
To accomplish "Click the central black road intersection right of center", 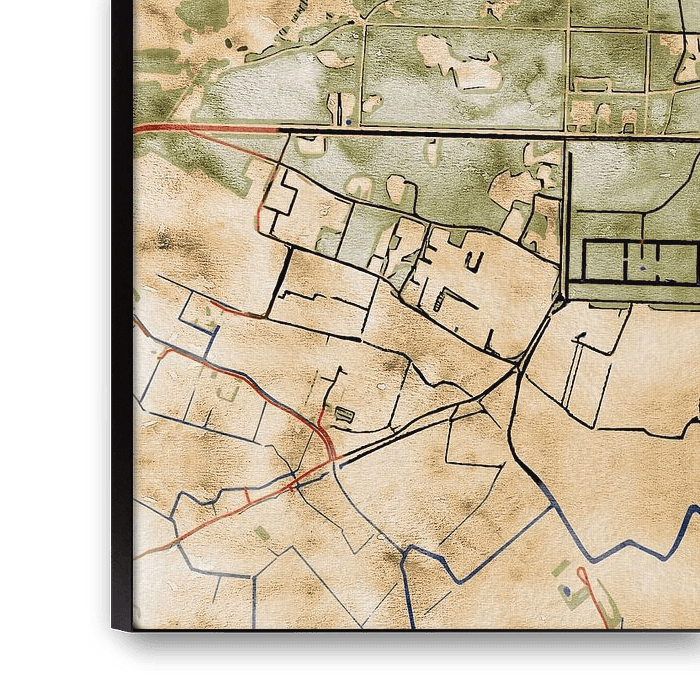I will pyautogui.click(x=518, y=366).
